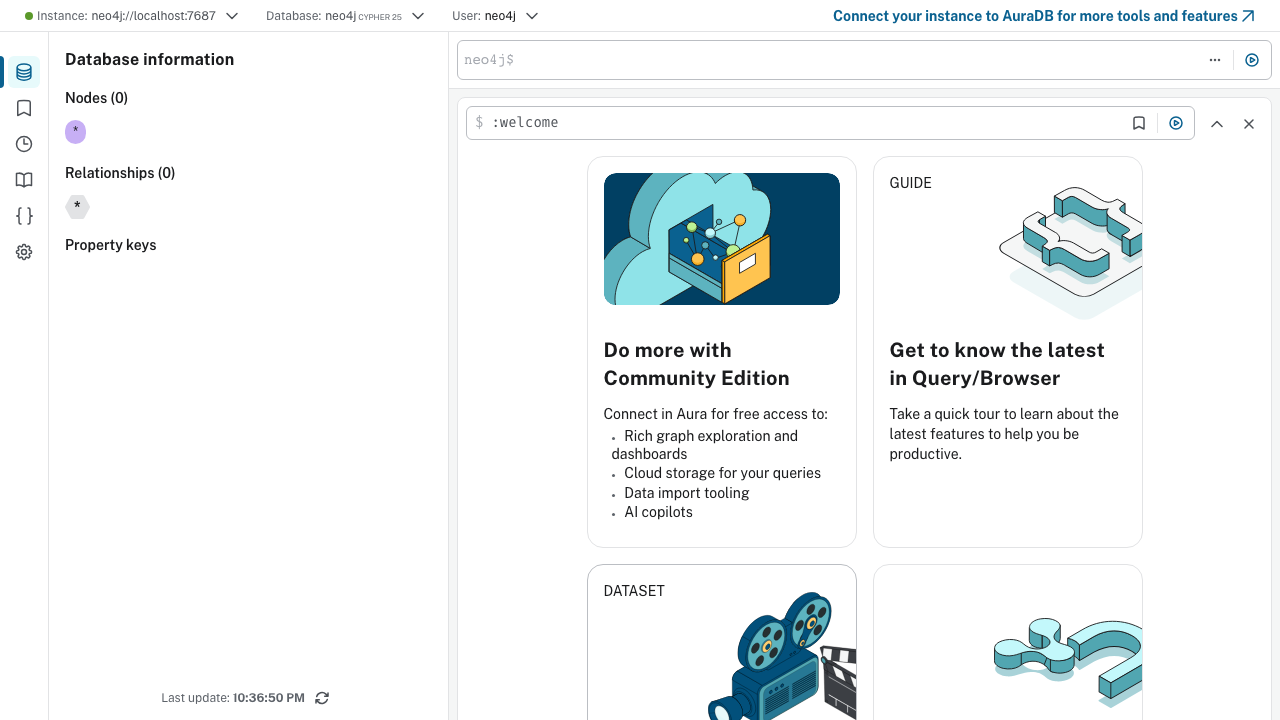Image resolution: width=1280 pixels, height=720 pixels.
Task: Select the all-relationships asterisk pill
Action: (77, 207)
